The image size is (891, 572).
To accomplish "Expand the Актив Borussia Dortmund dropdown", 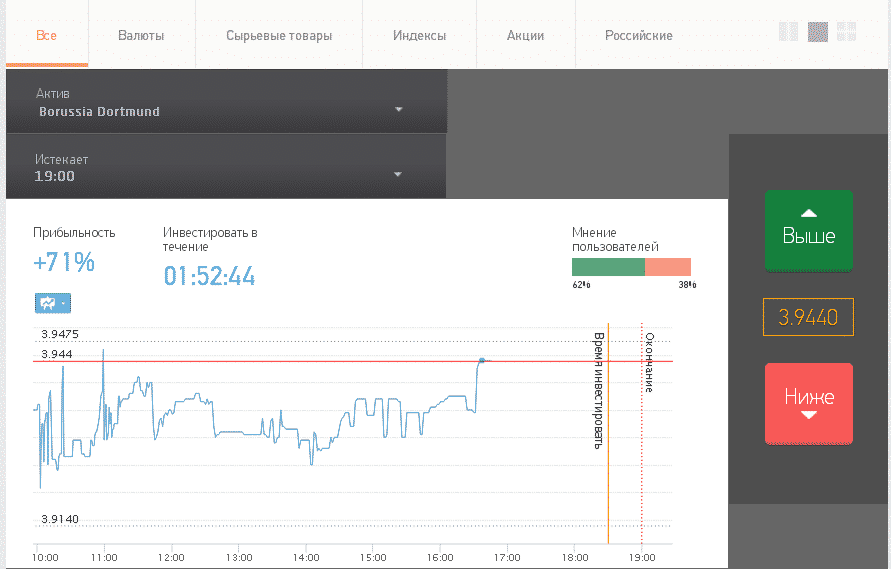I will 227,102.
